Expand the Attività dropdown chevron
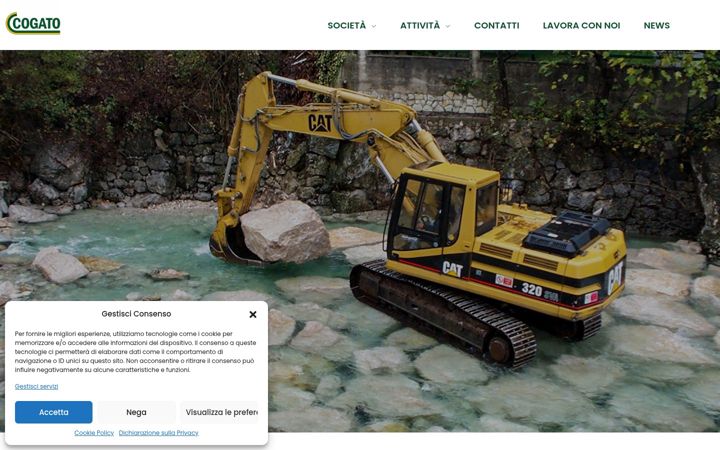The height and width of the screenshot is (450, 720). point(448,26)
